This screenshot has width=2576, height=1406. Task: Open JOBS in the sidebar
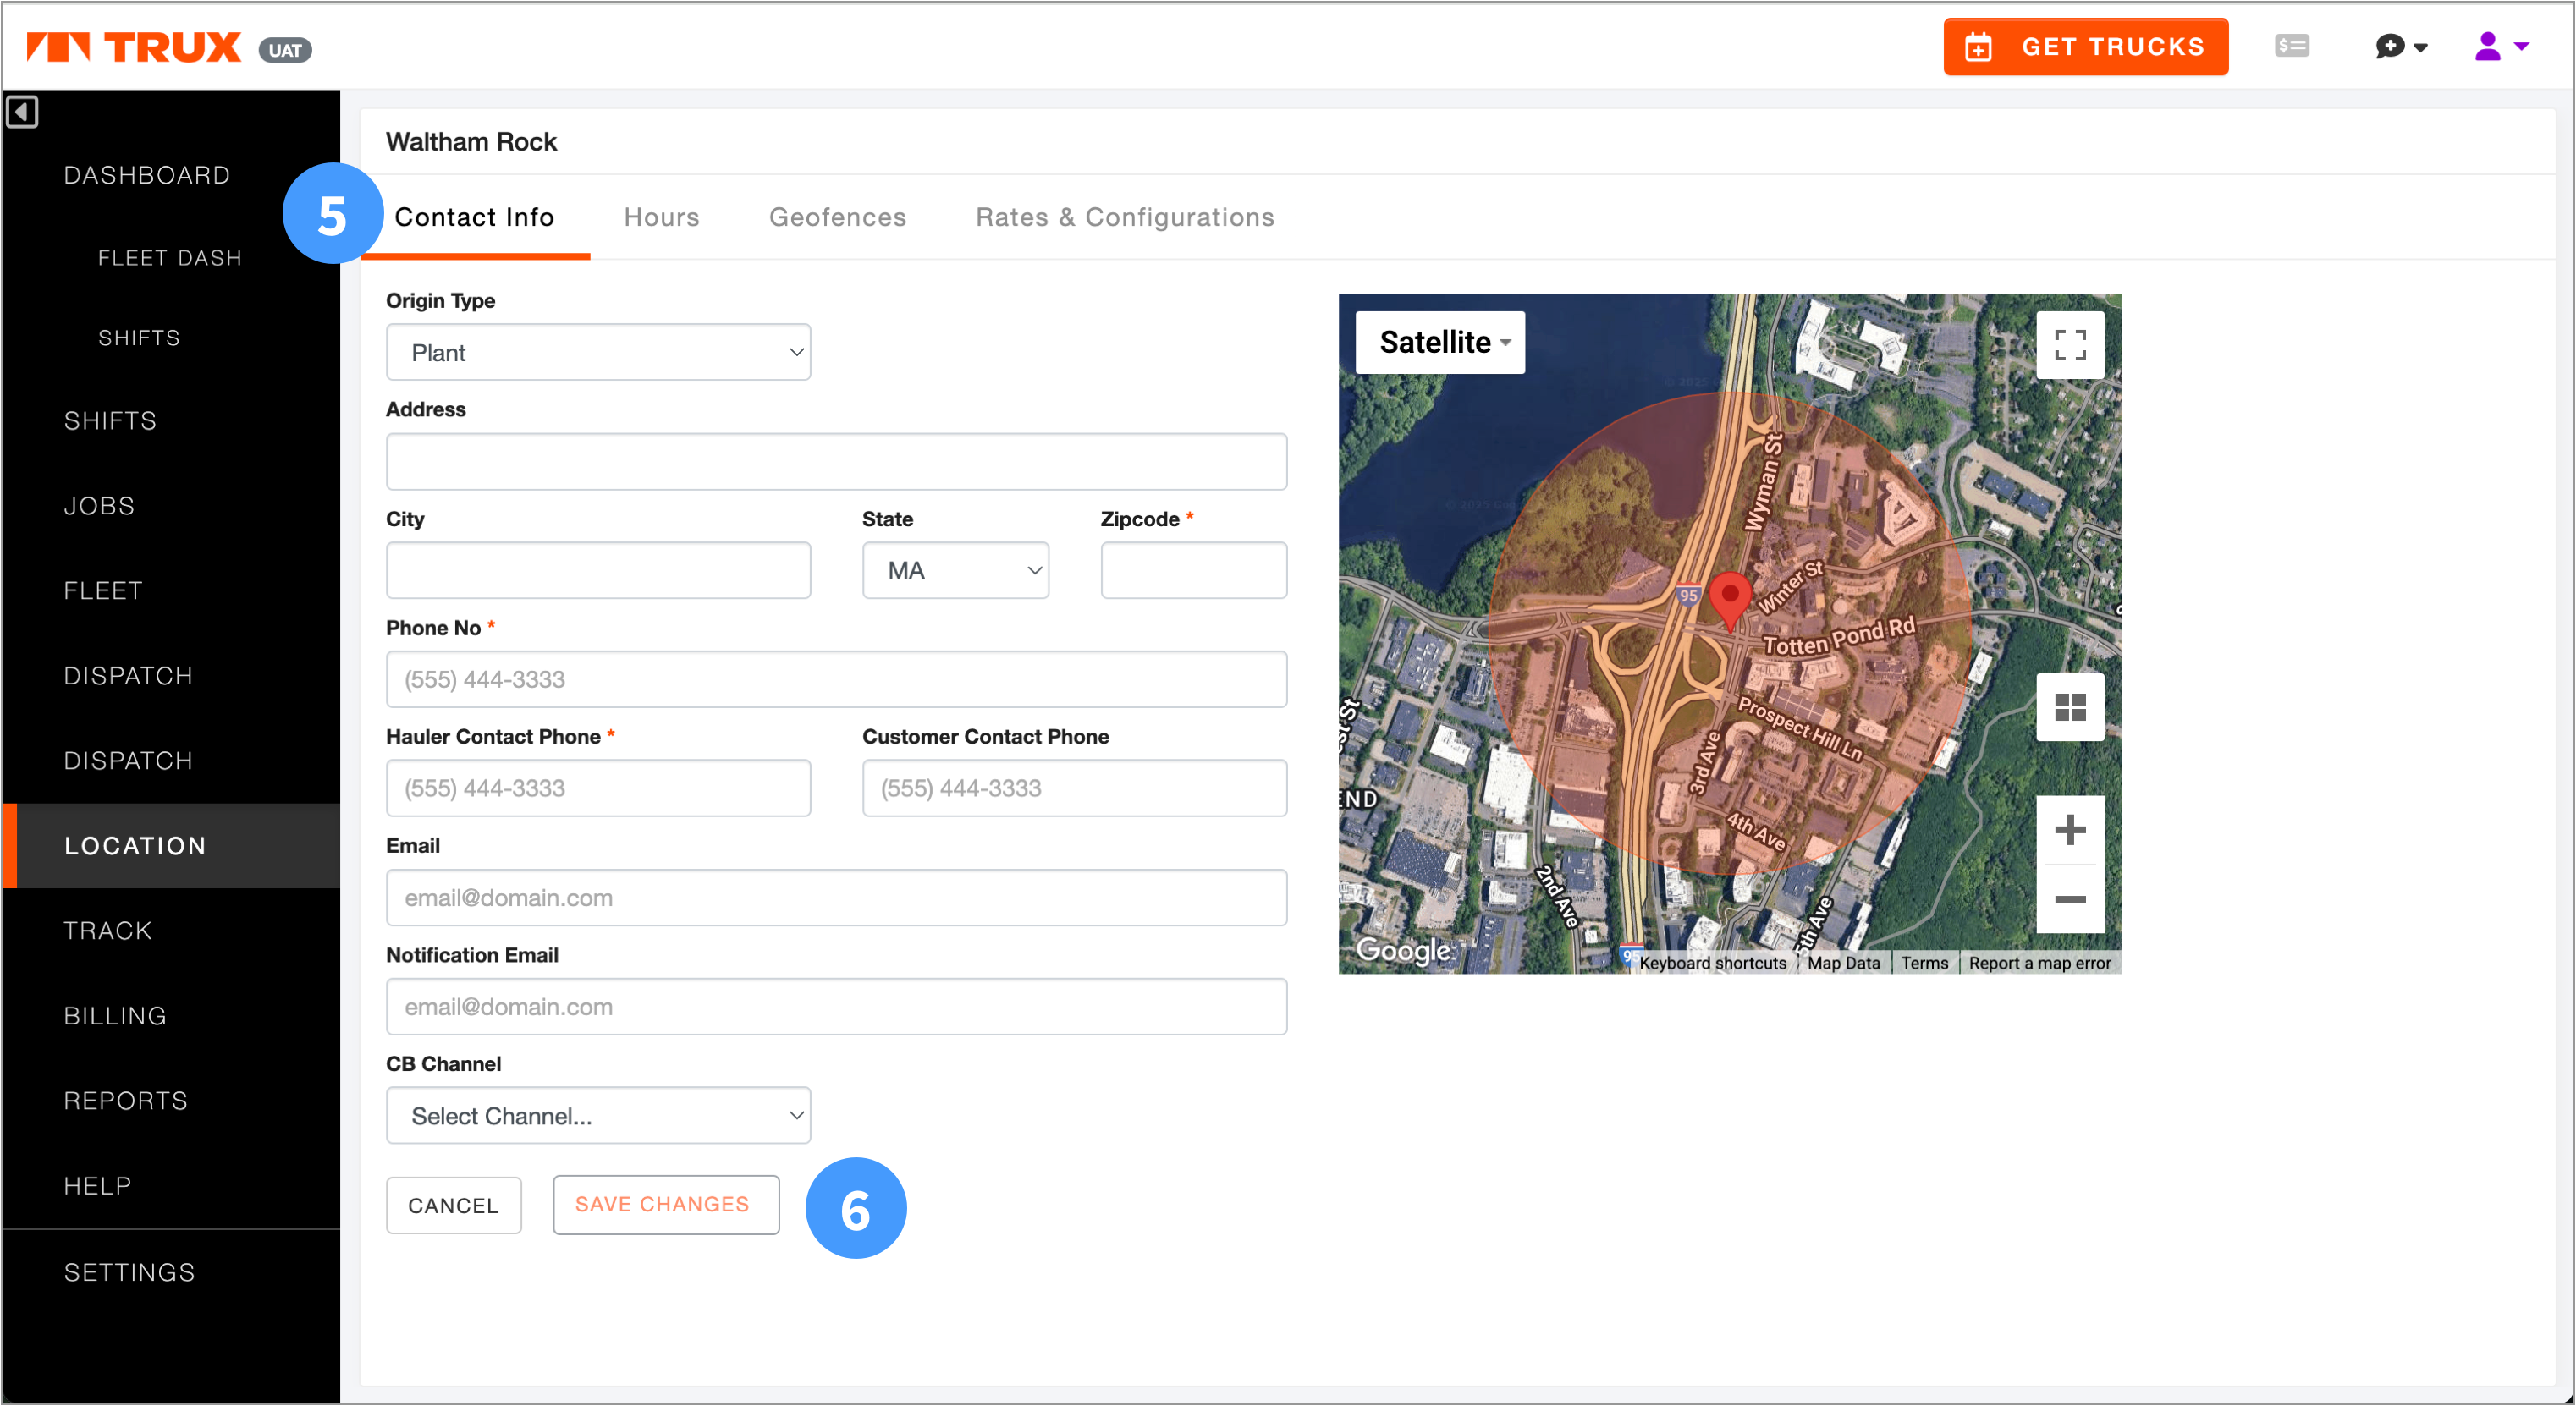pyautogui.click(x=99, y=506)
